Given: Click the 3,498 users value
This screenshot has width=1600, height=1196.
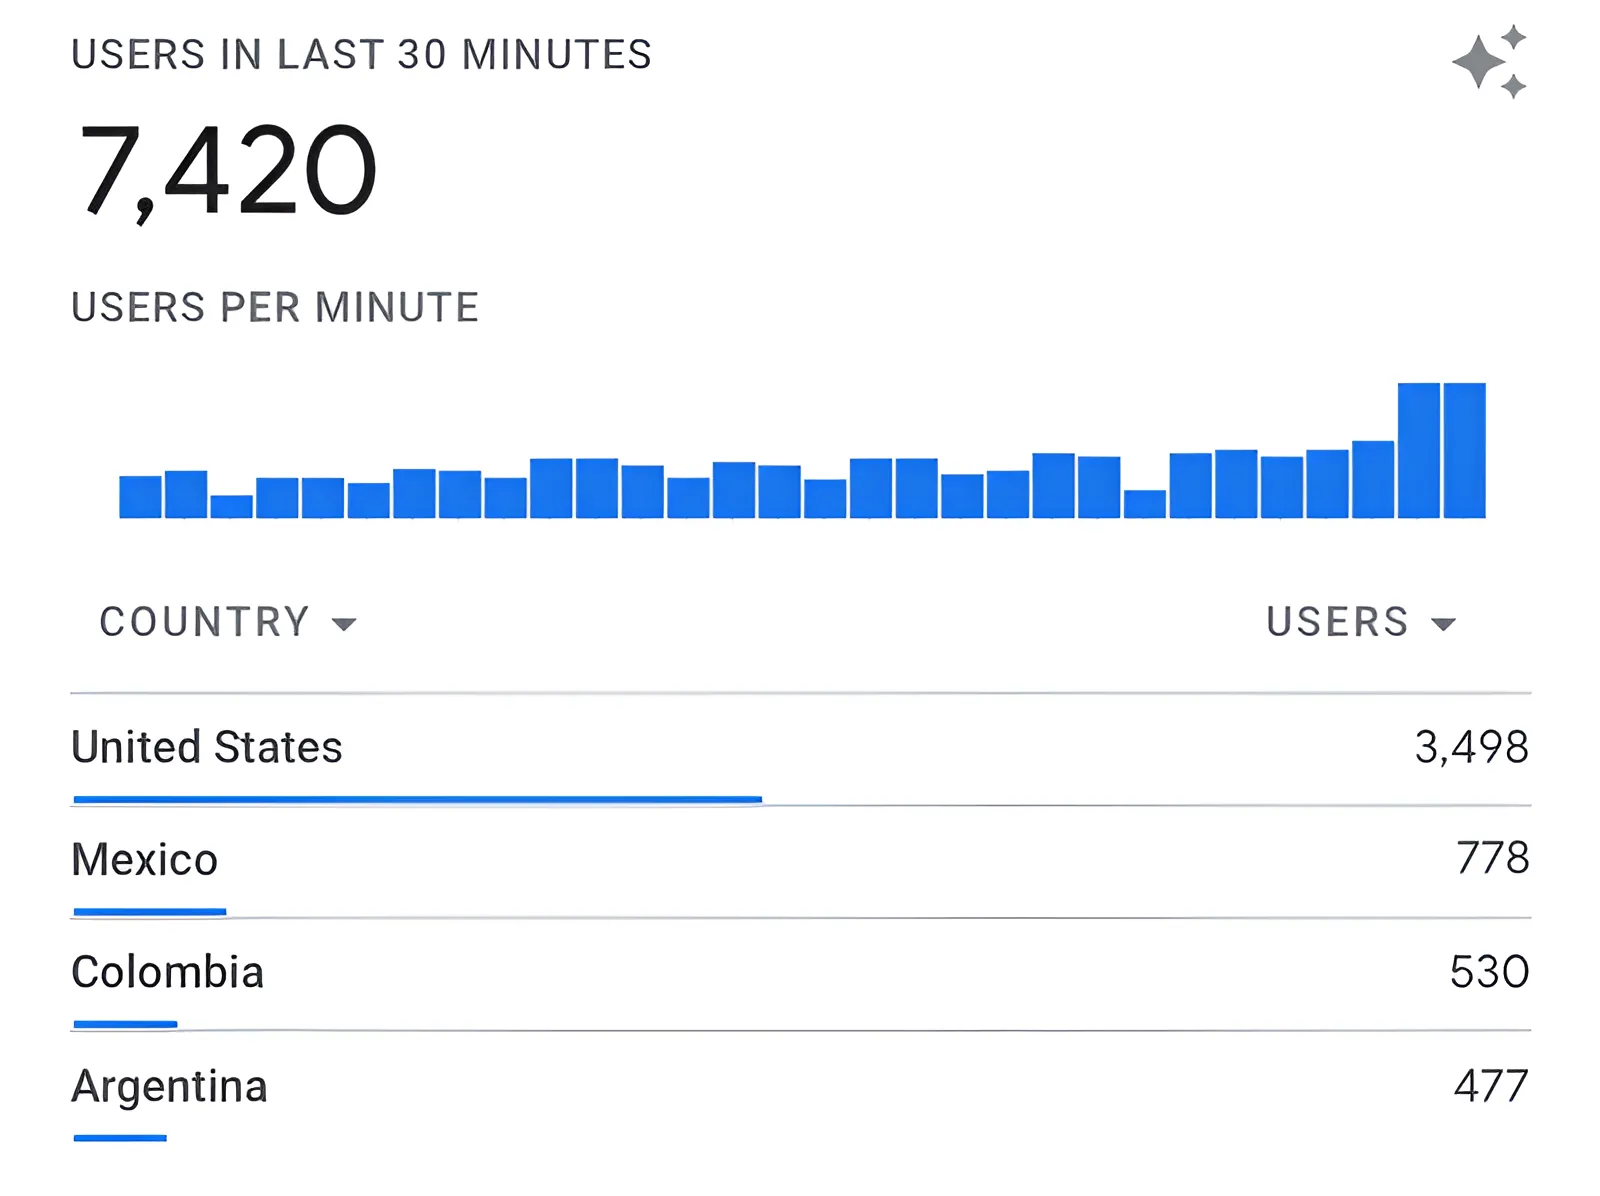Looking at the screenshot, I should click(x=1471, y=748).
